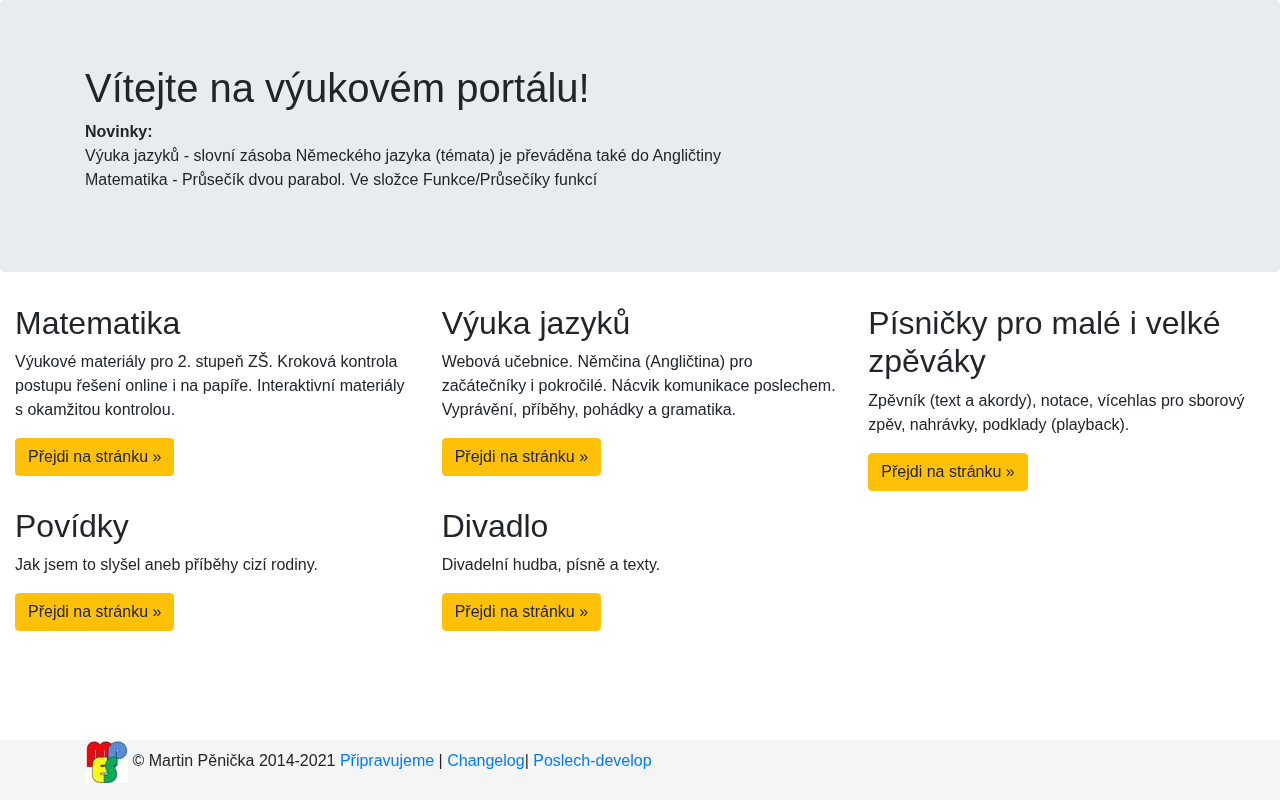Click the Divadlo section heading

pyautogui.click(x=495, y=526)
